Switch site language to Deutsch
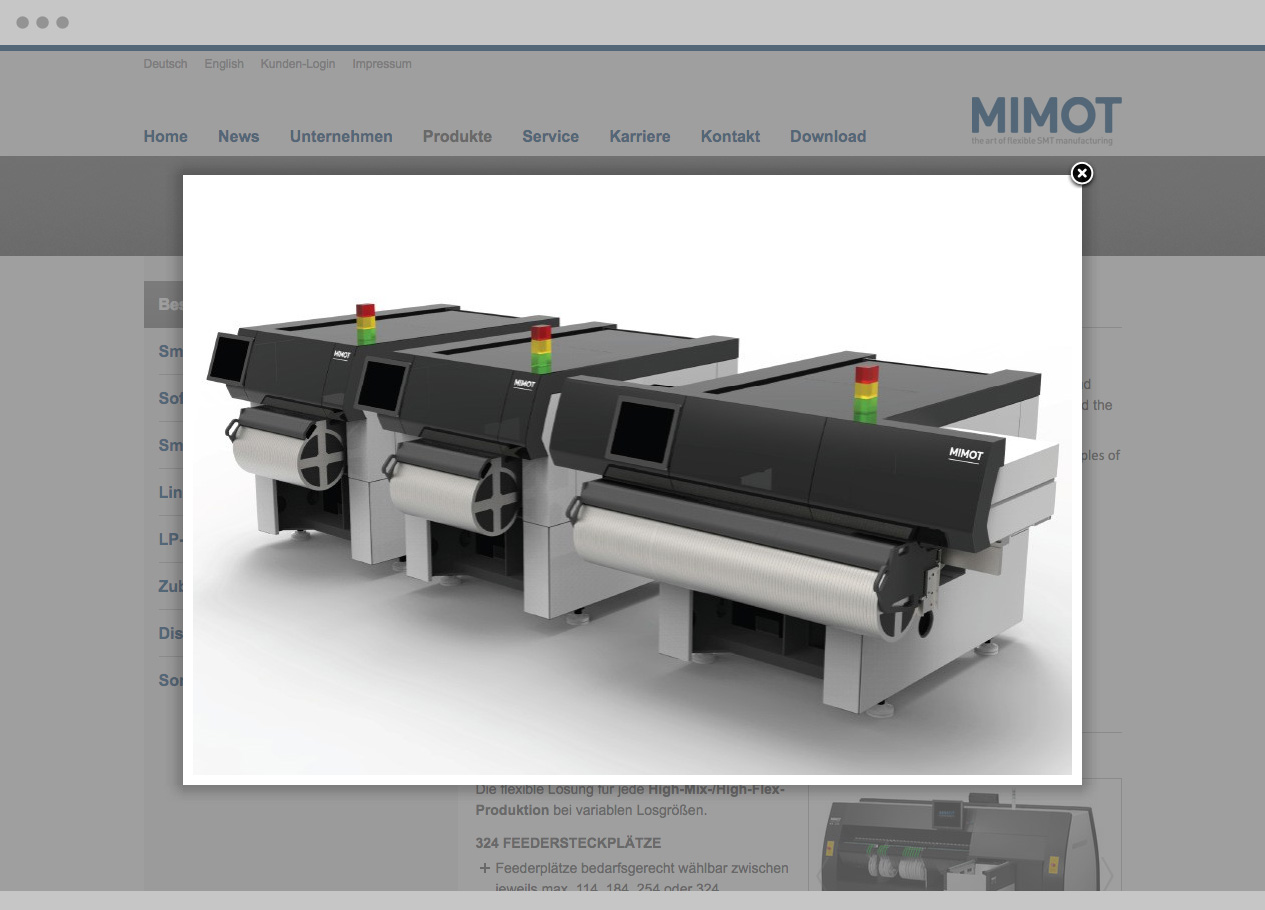Viewport: 1265px width, 910px height. point(165,64)
